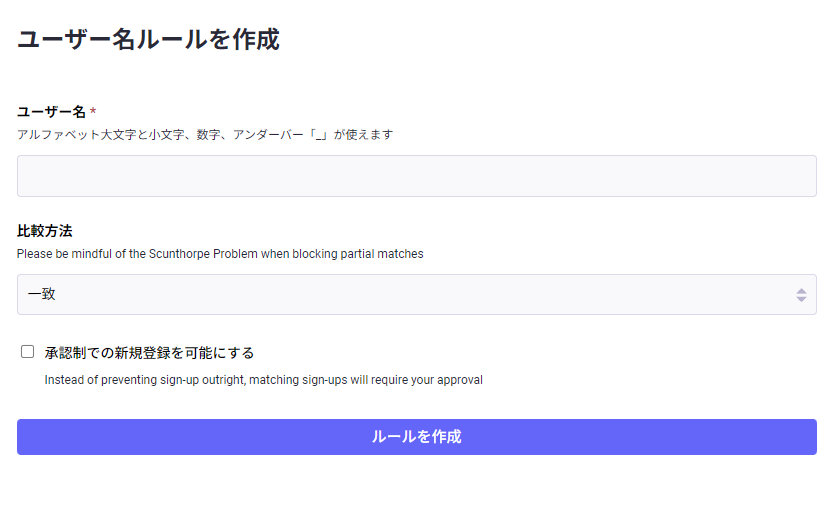Image resolution: width=840 pixels, height=507 pixels.
Task: Click the required asterisk beside ユーザー名
Action: [x=93, y=112]
